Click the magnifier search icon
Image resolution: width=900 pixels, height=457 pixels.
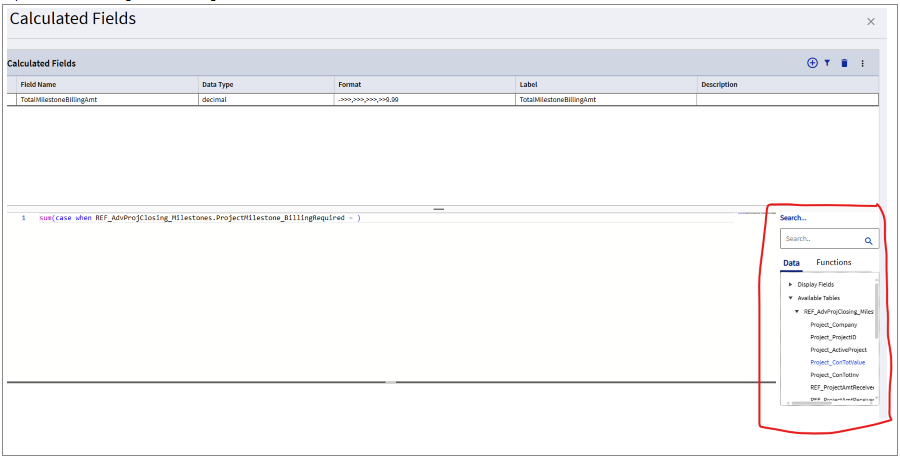coord(868,241)
